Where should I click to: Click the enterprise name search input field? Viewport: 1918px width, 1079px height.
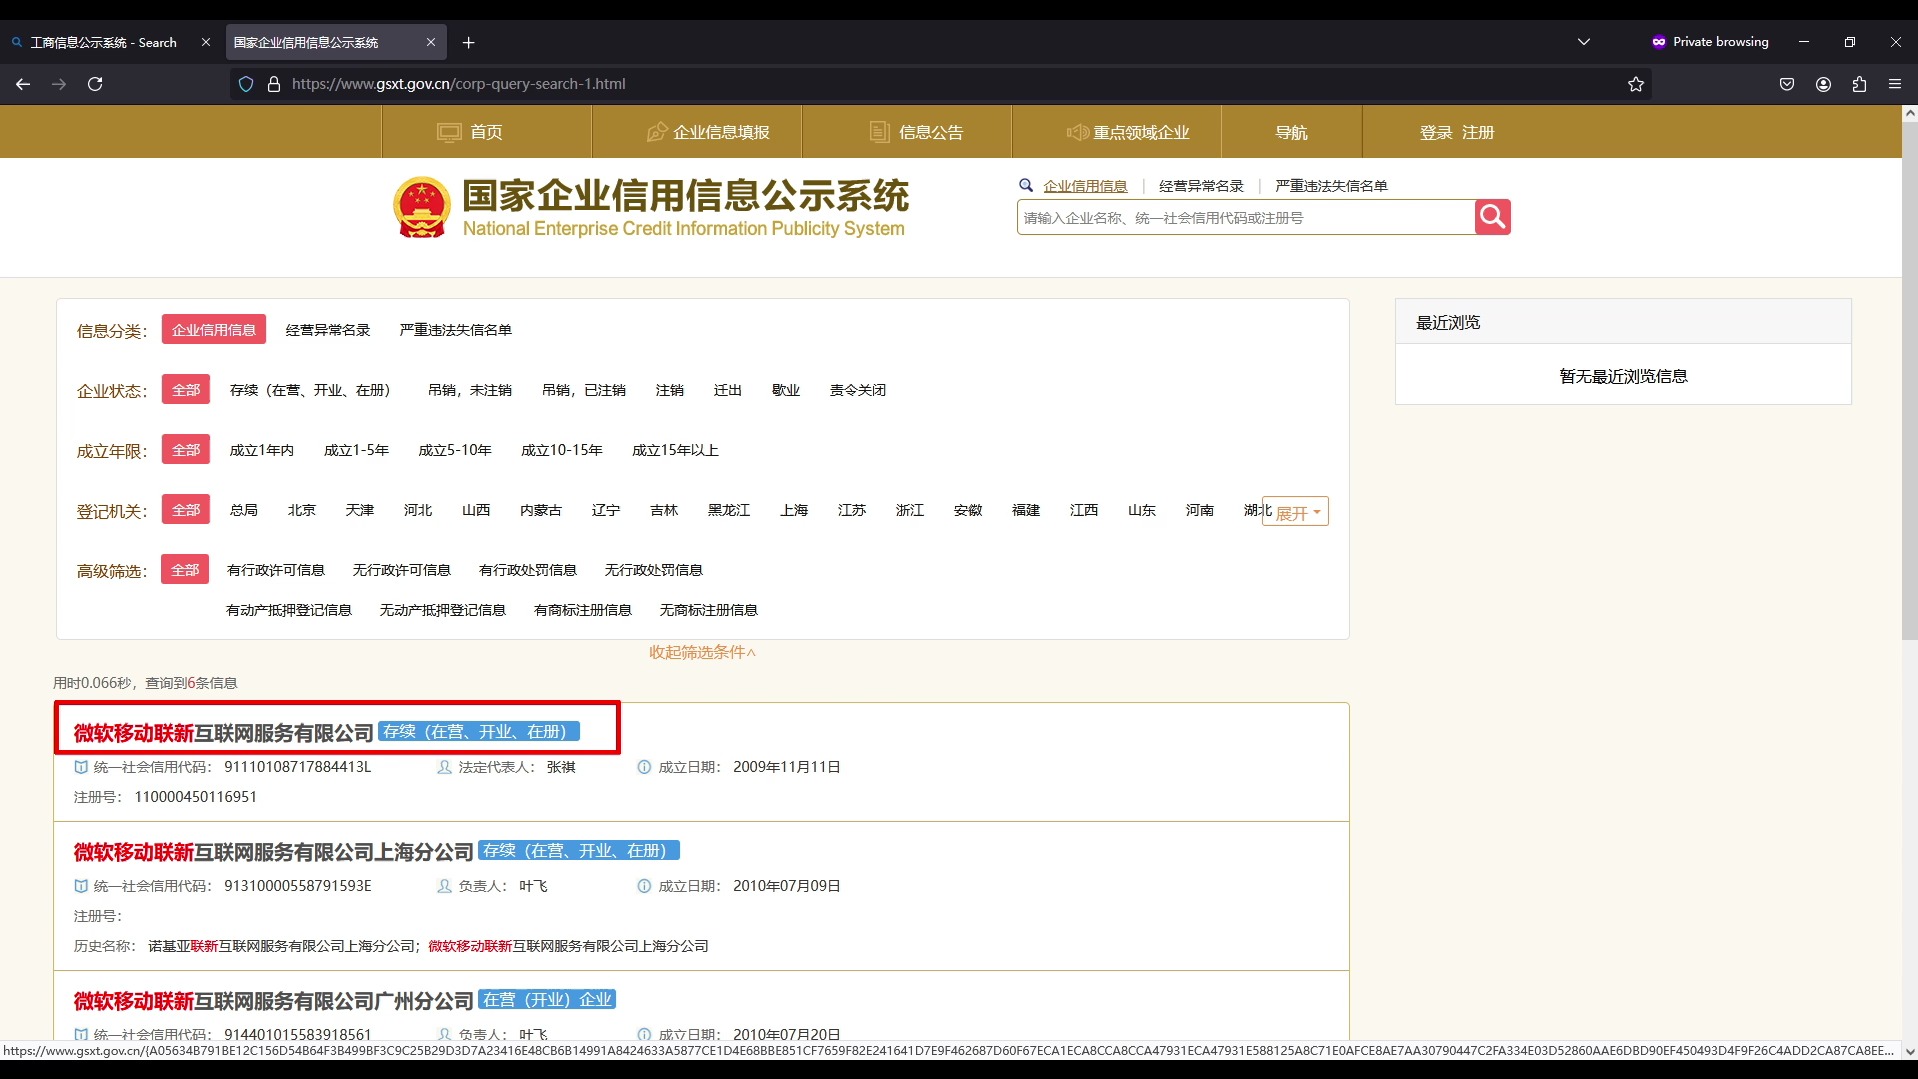click(1246, 217)
